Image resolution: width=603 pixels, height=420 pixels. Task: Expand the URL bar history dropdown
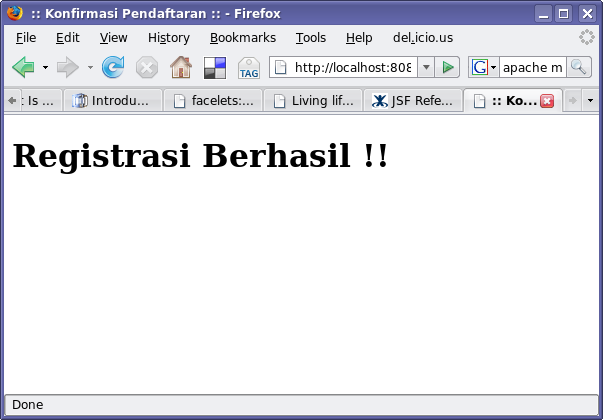[x=425, y=67]
